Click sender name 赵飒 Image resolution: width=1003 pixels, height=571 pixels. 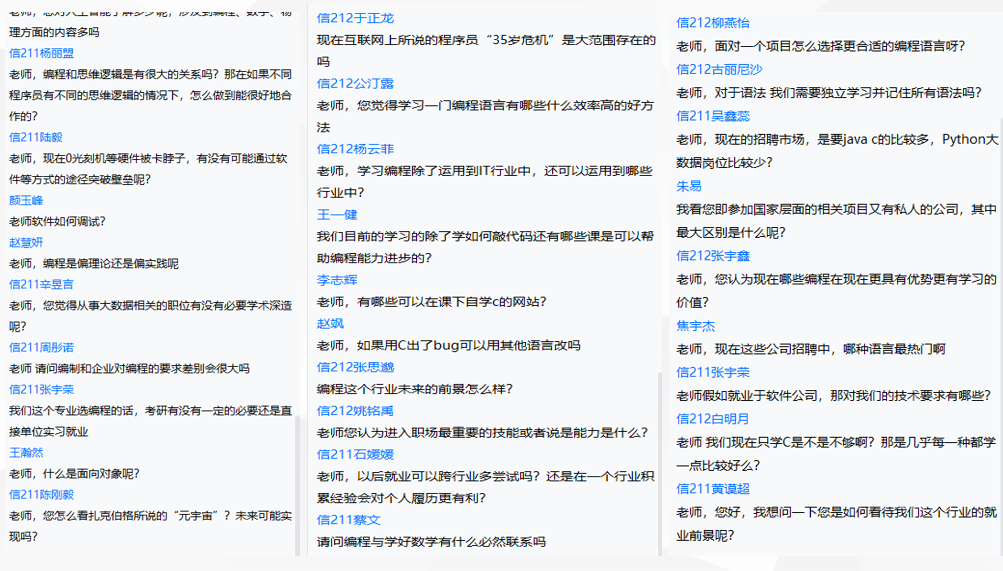coord(330,323)
